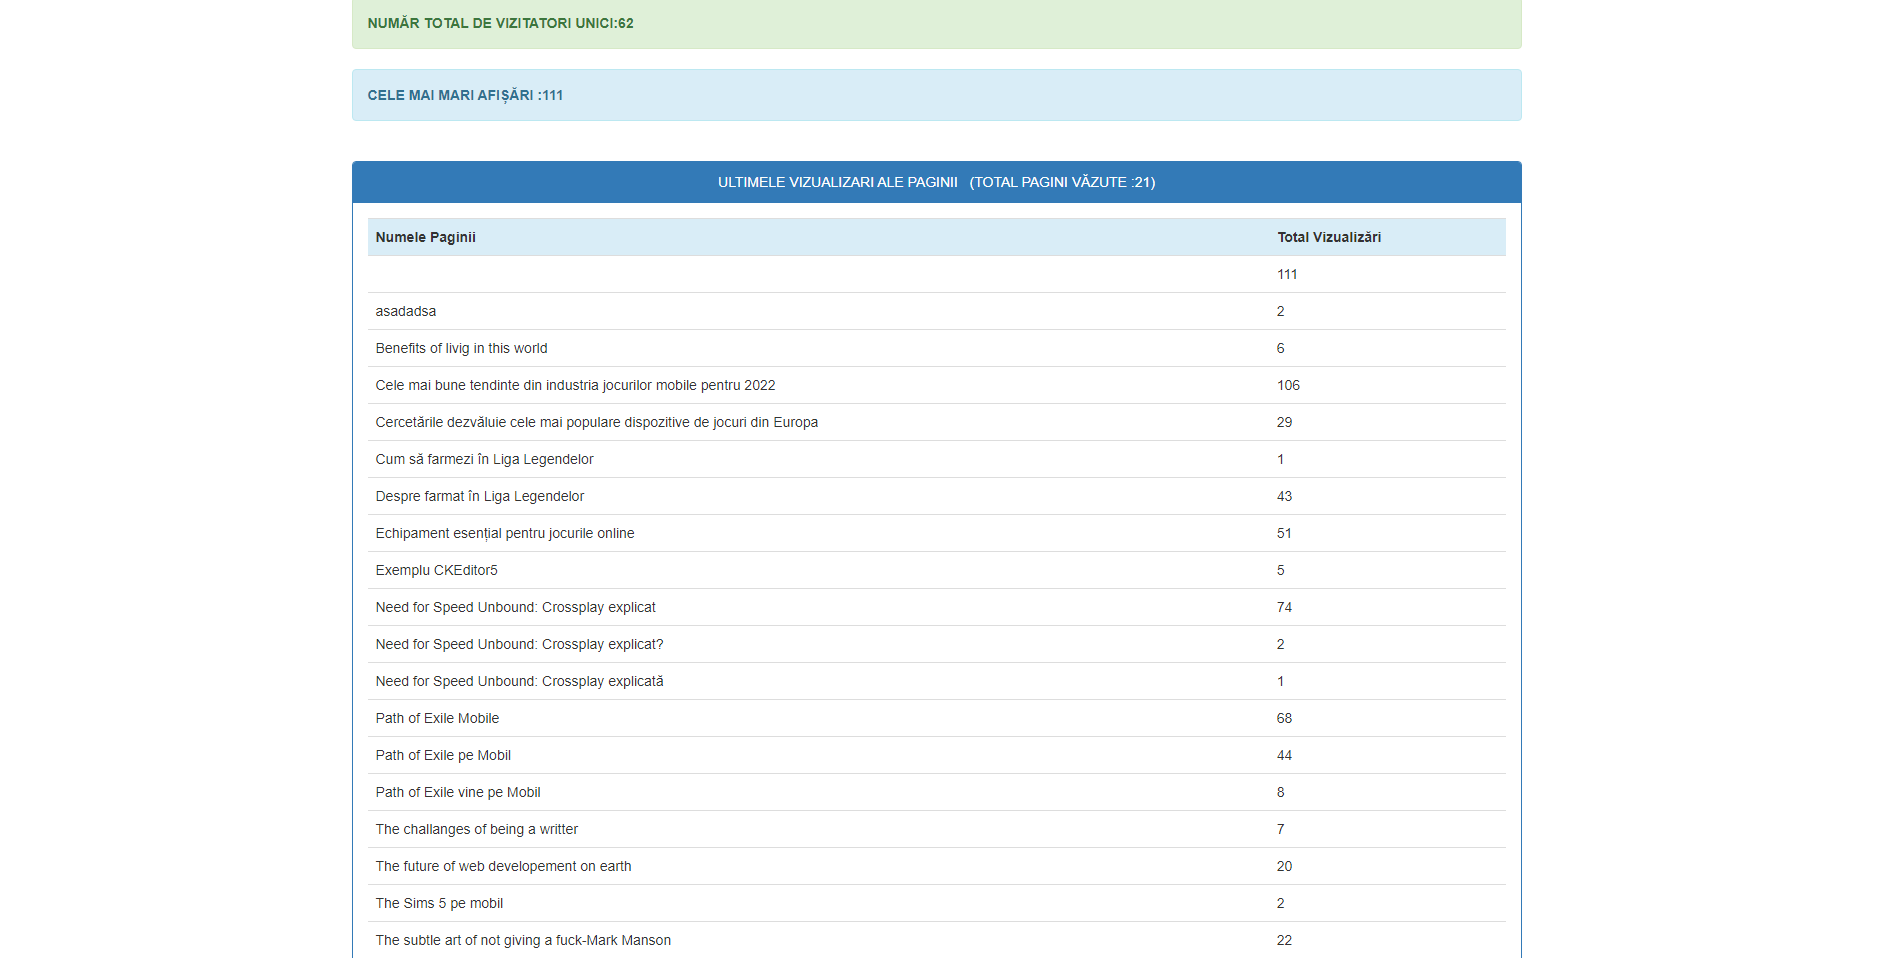This screenshot has height=958, width=1887.
Task: Click the 106 views count cell
Action: (1288, 385)
